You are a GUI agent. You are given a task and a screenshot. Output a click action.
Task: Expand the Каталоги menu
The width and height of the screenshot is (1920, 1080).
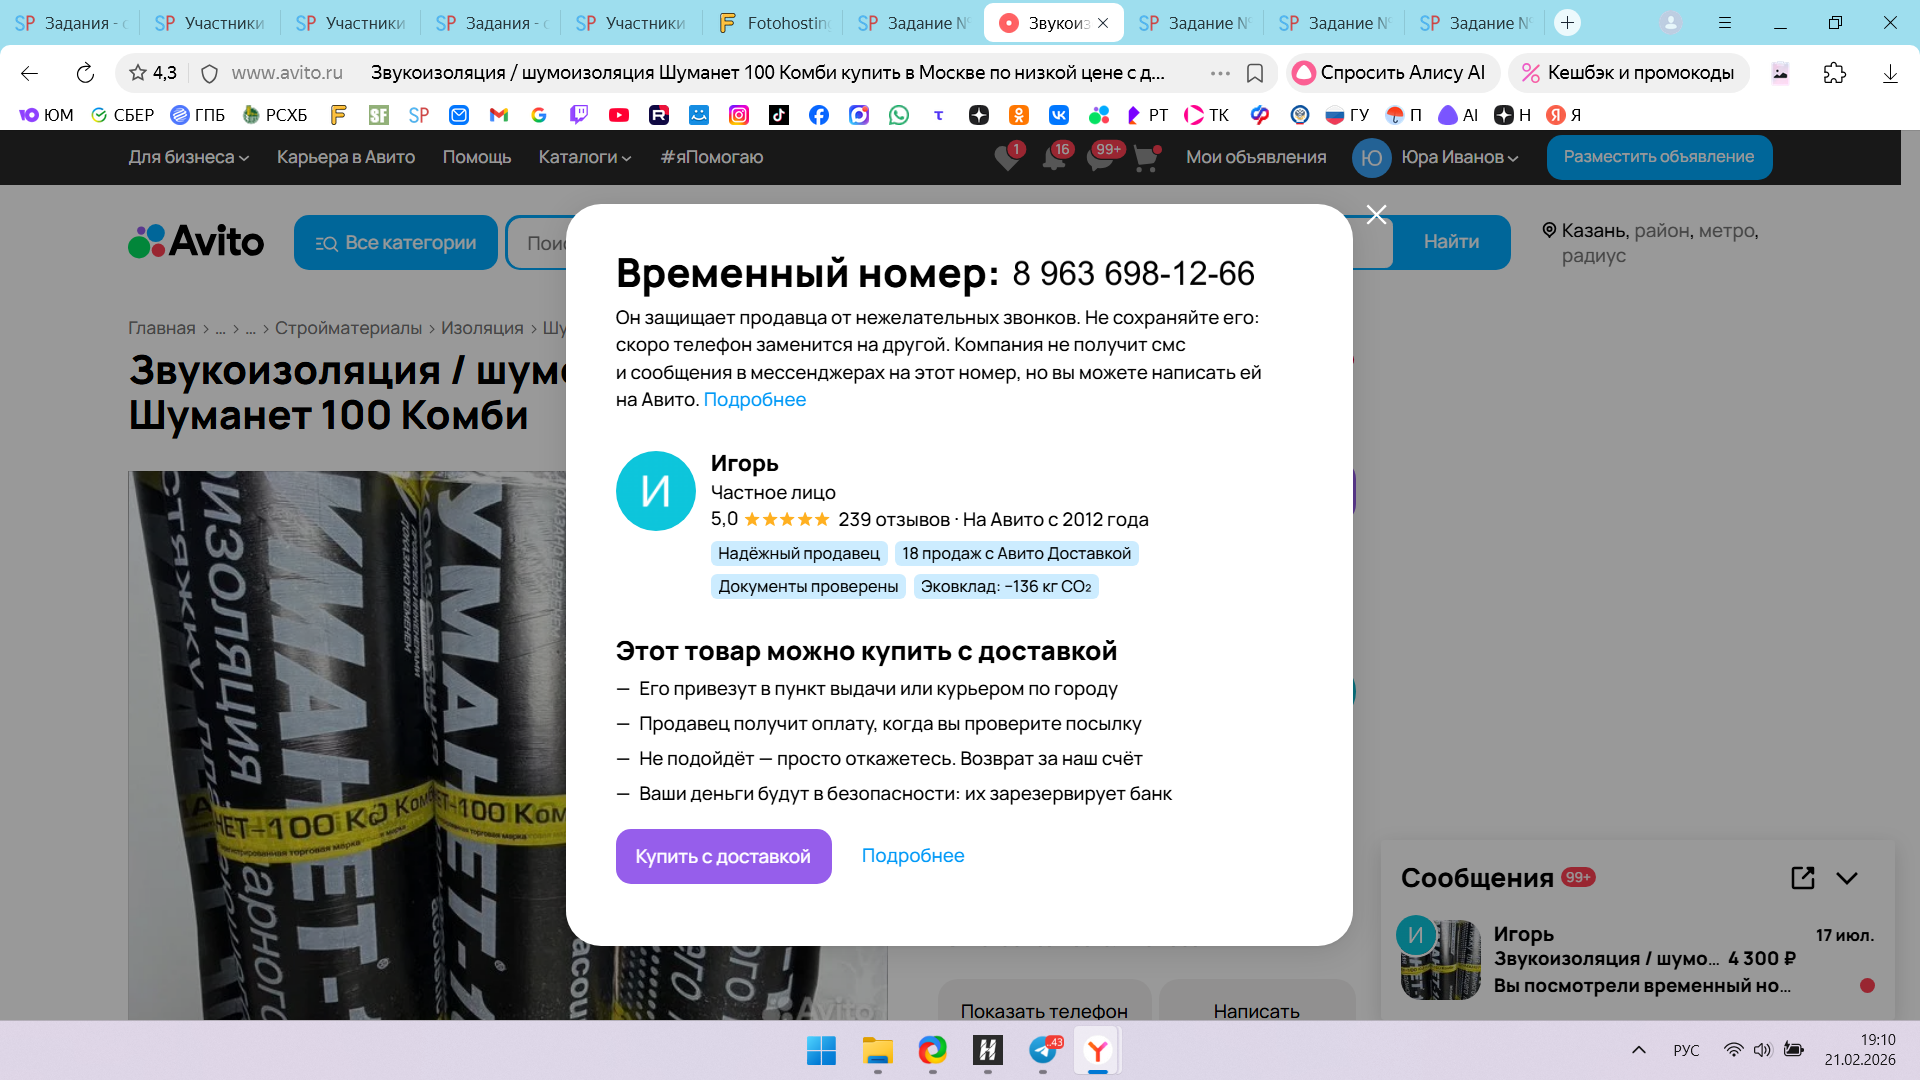[x=585, y=157]
